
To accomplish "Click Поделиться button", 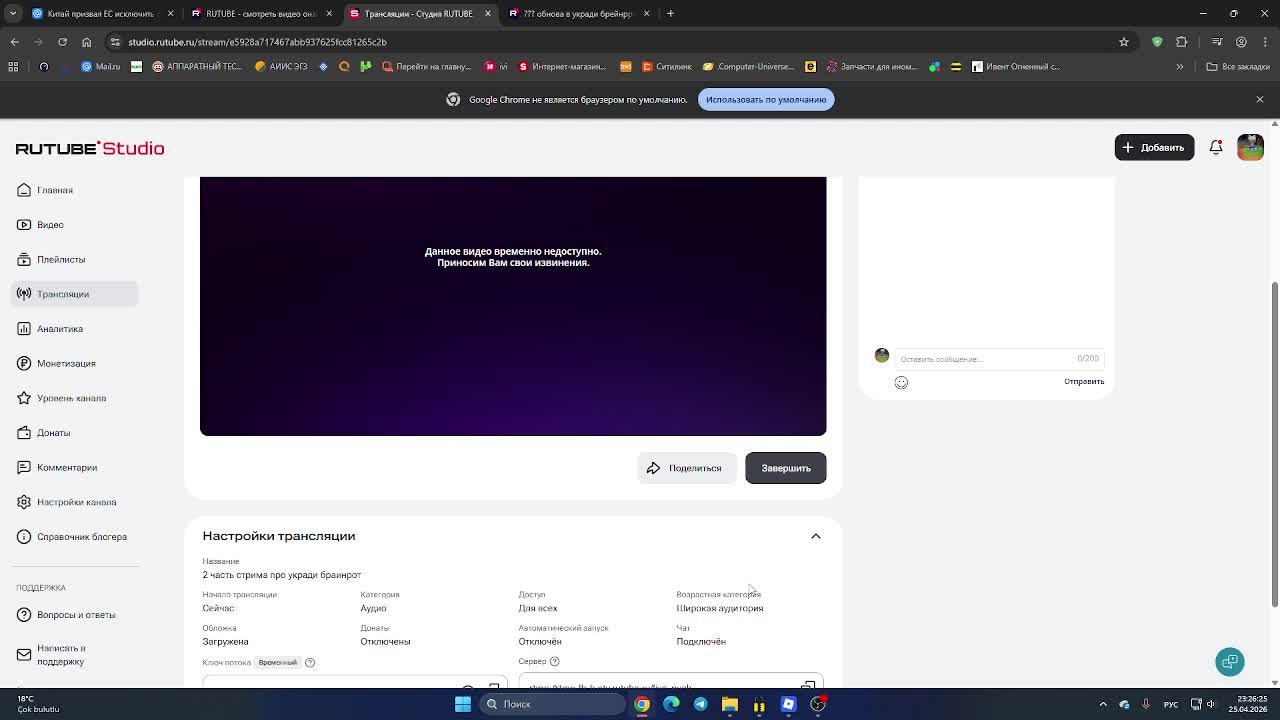I will 687,468.
